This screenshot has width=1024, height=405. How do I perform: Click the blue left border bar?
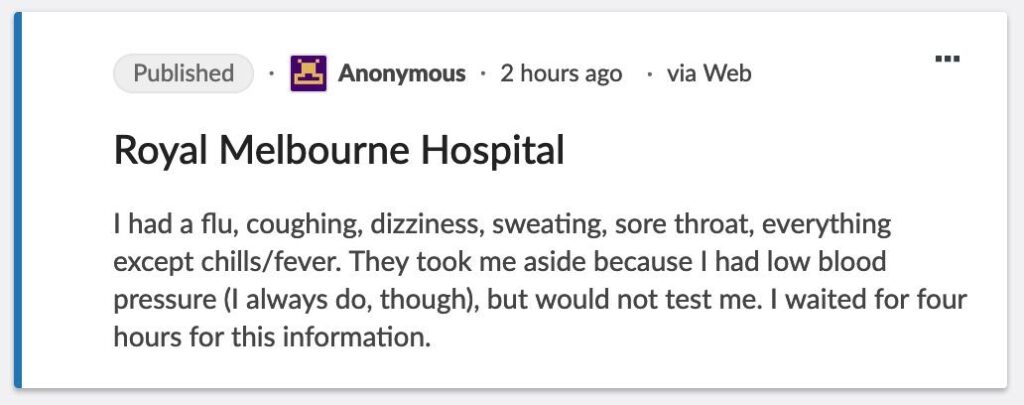18,200
